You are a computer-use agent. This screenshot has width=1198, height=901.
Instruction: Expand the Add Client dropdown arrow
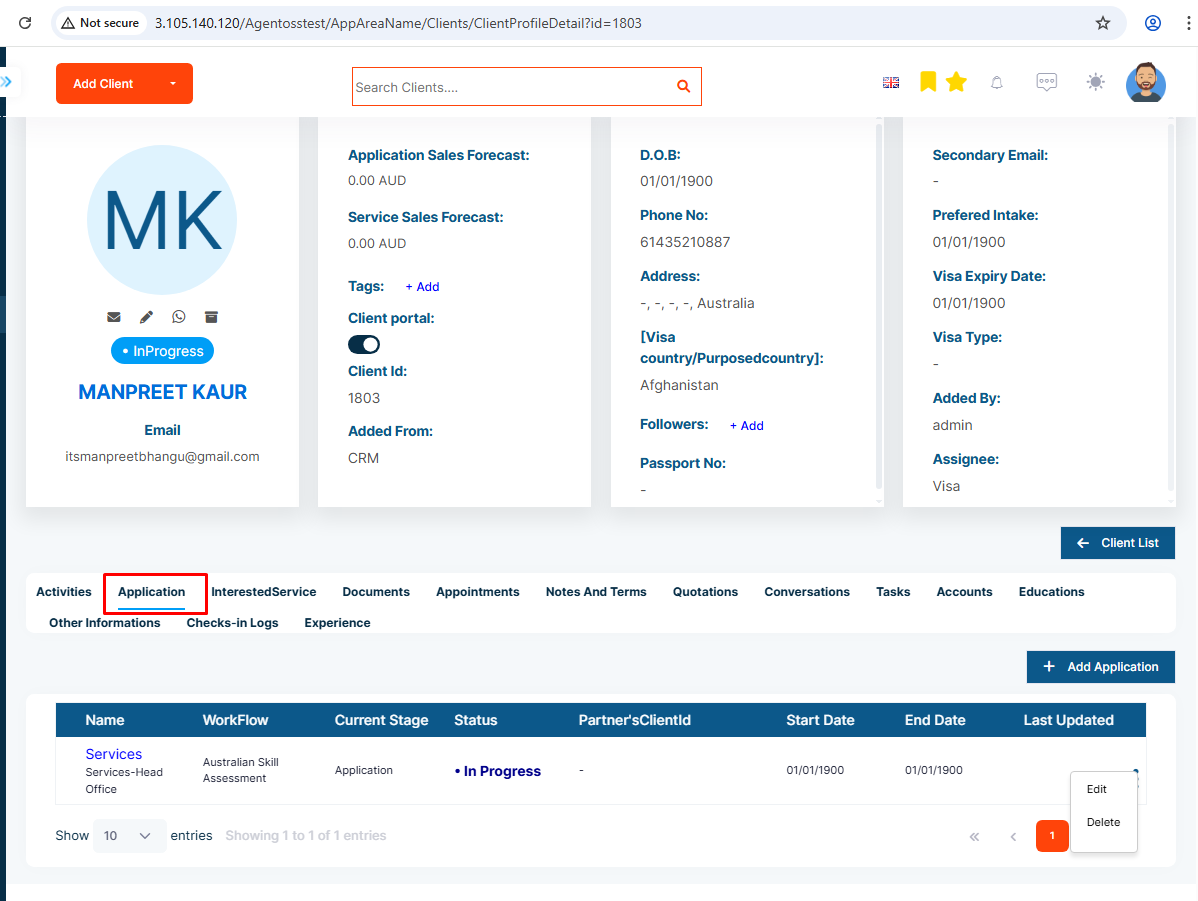[x=173, y=83]
